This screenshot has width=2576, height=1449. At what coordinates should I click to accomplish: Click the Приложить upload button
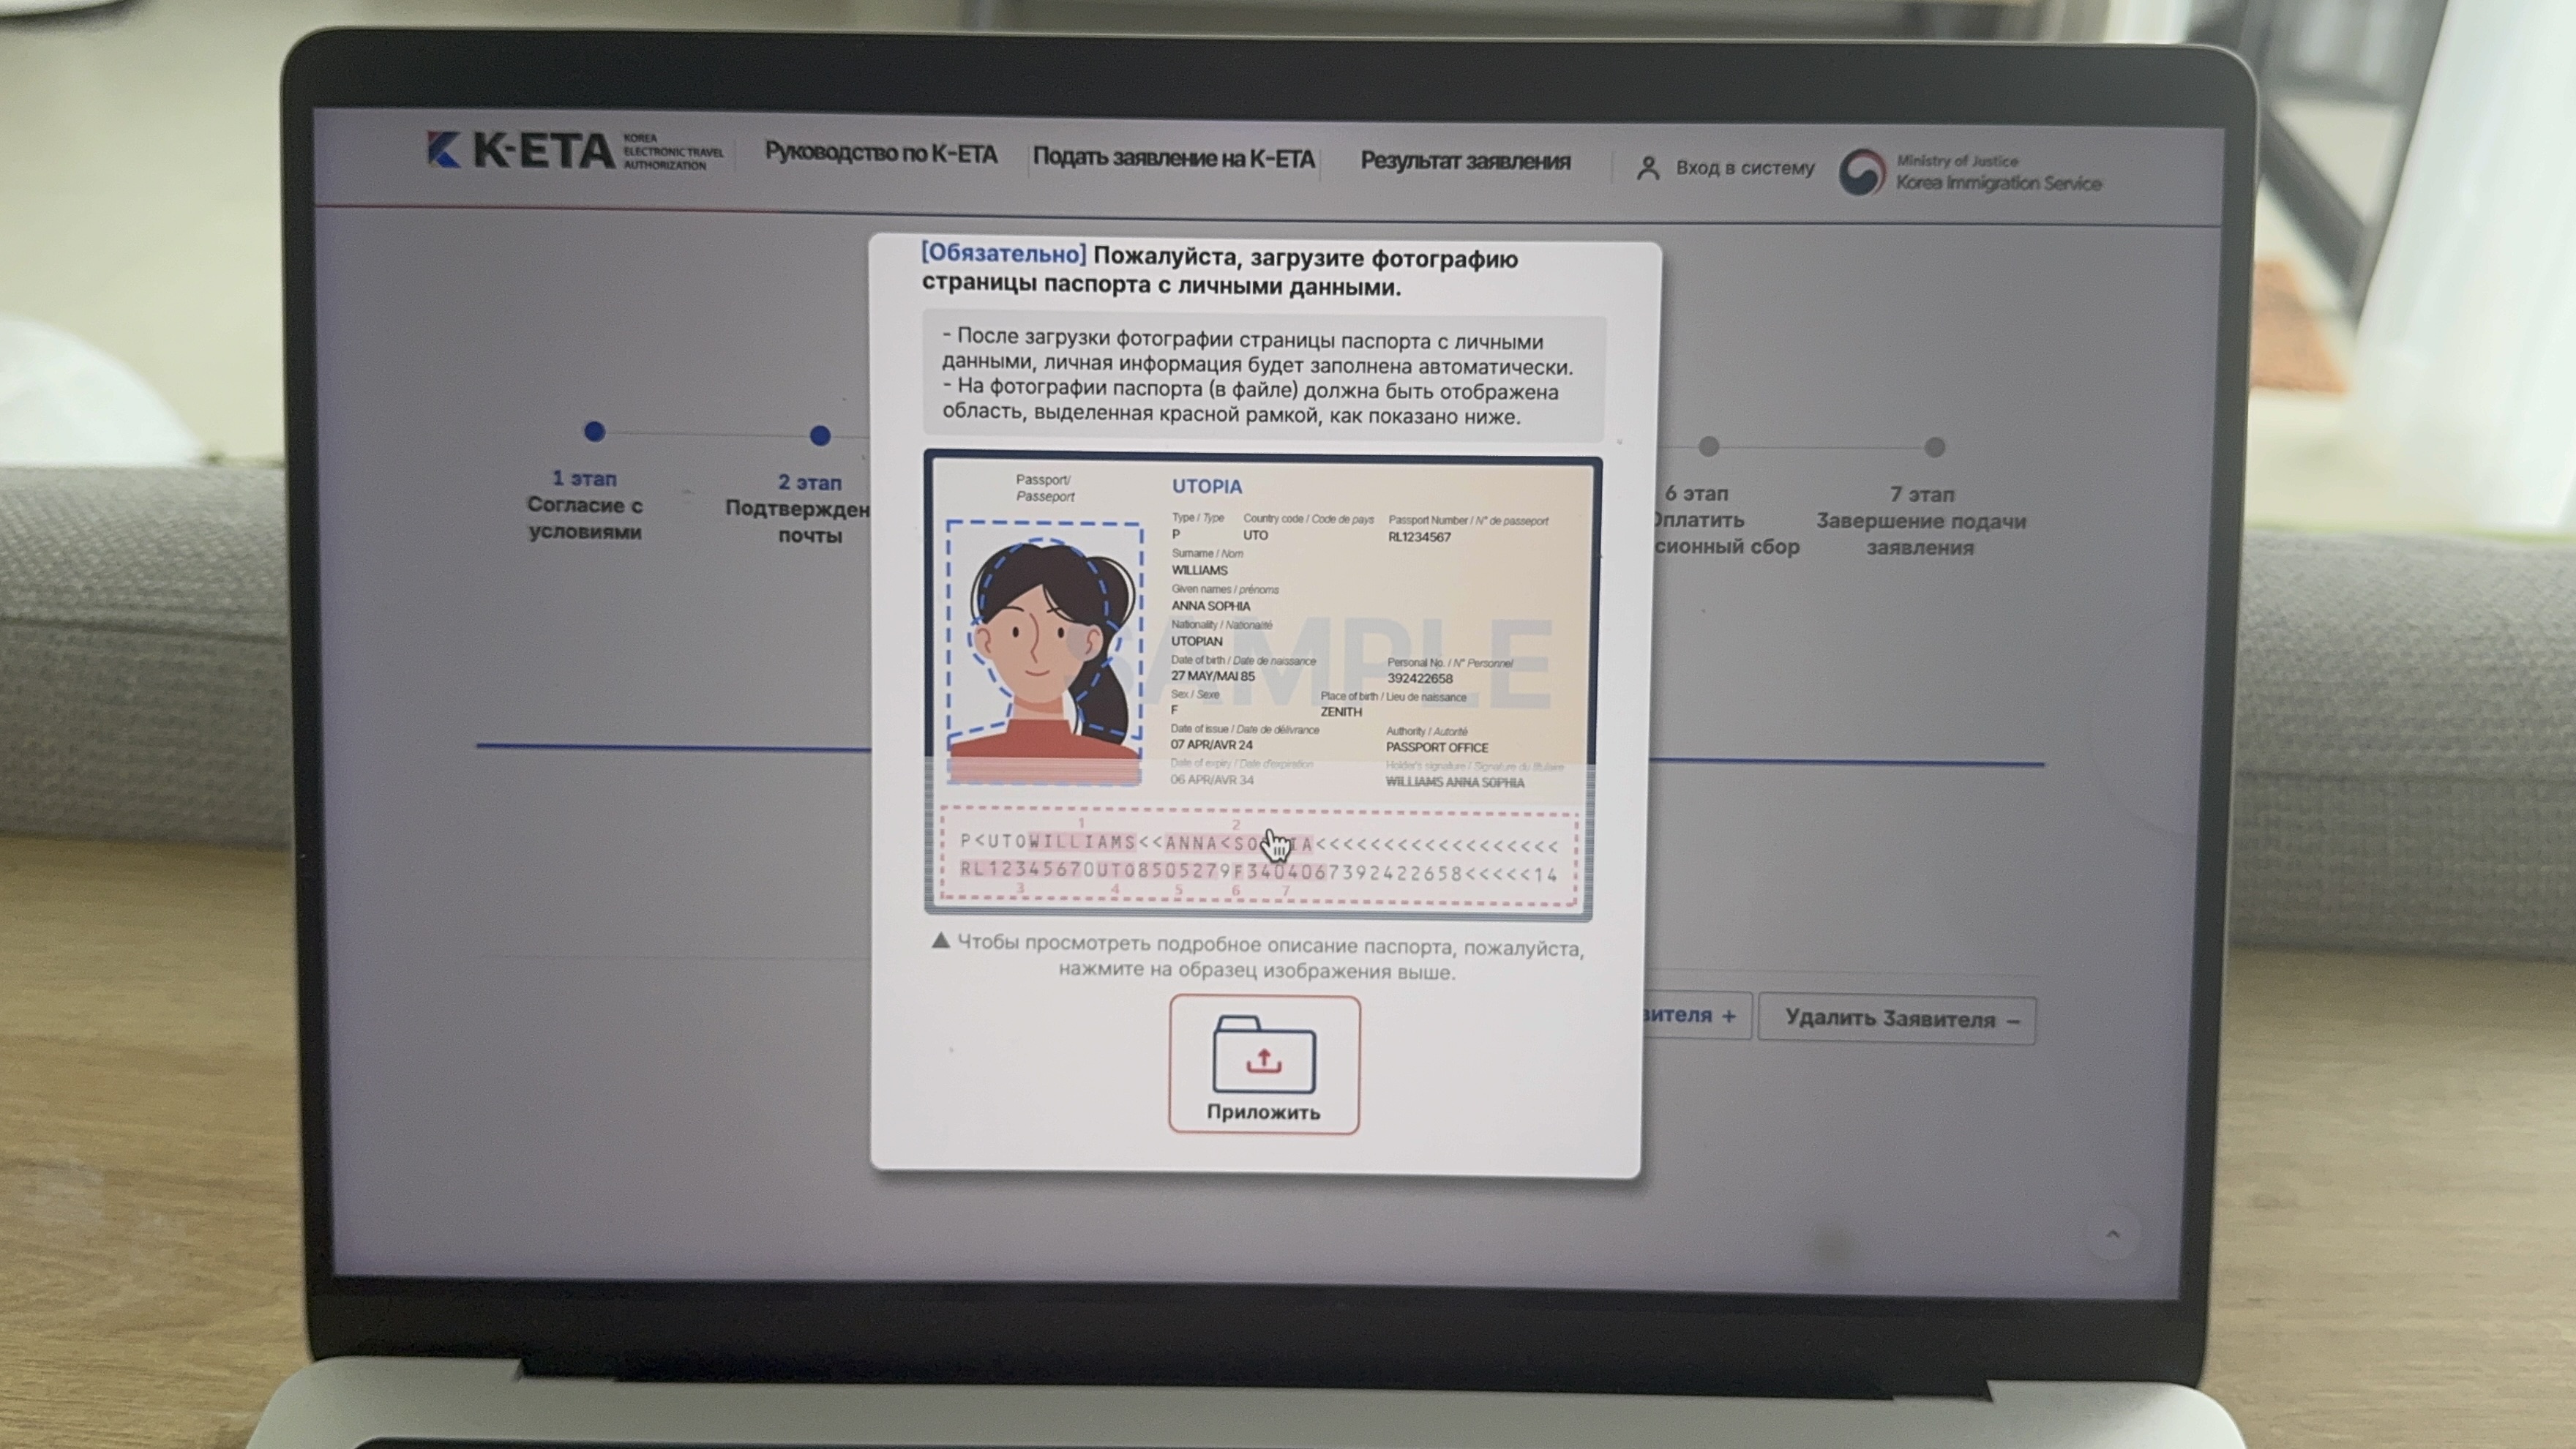pyautogui.click(x=1264, y=1064)
